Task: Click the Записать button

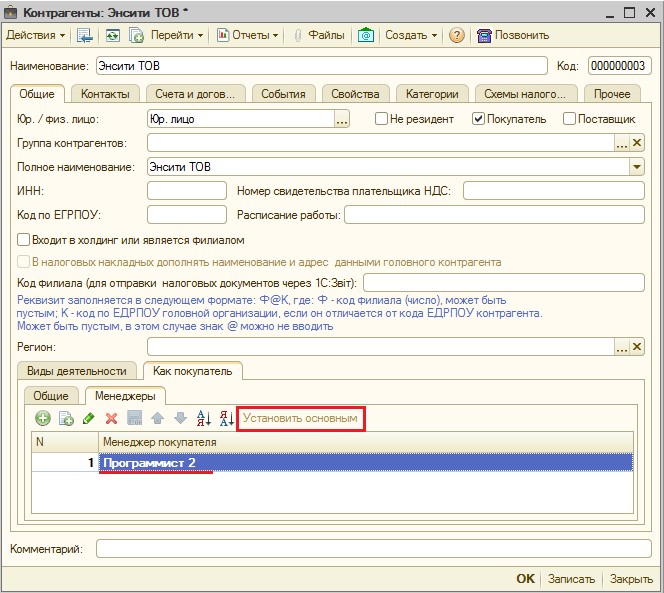Action: tap(572, 579)
